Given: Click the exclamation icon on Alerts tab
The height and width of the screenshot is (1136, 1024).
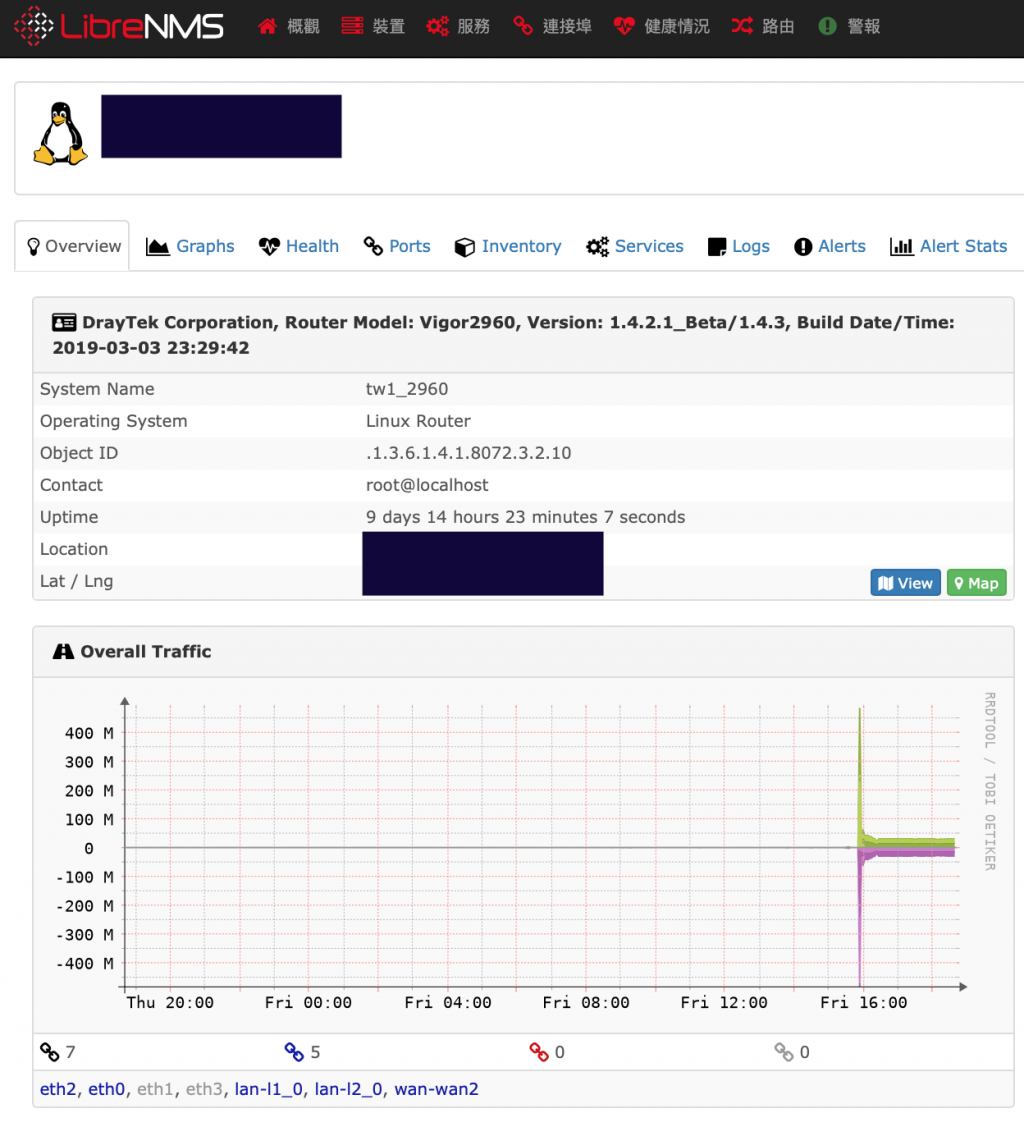Looking at the screenshot, I should pos(803,246).
